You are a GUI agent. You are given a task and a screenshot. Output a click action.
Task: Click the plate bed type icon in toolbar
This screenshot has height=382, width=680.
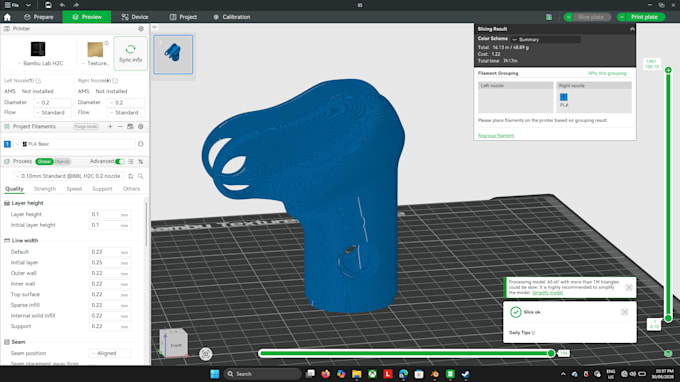(x=549, y=17)
